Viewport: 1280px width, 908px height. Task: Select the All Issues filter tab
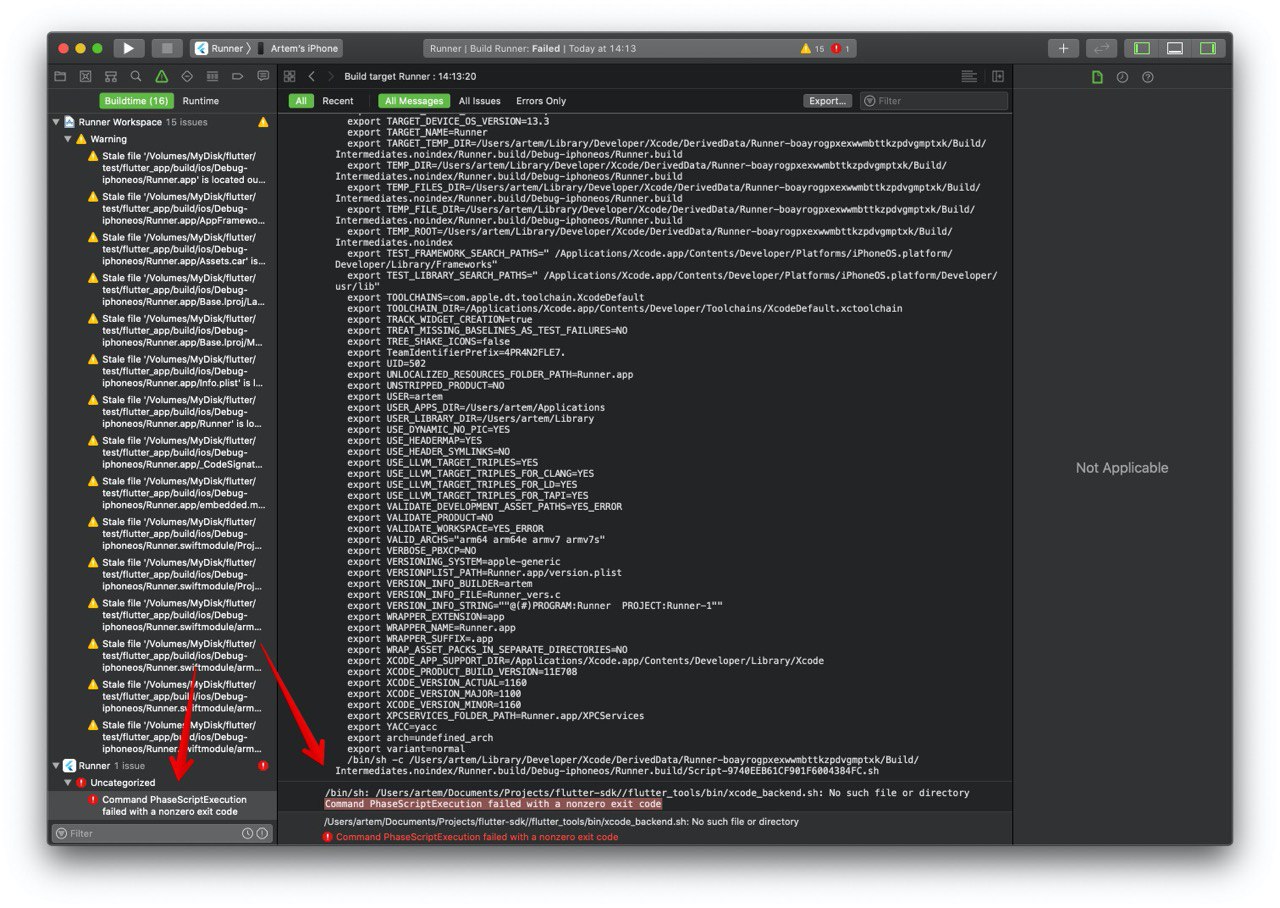click(480, 101)
